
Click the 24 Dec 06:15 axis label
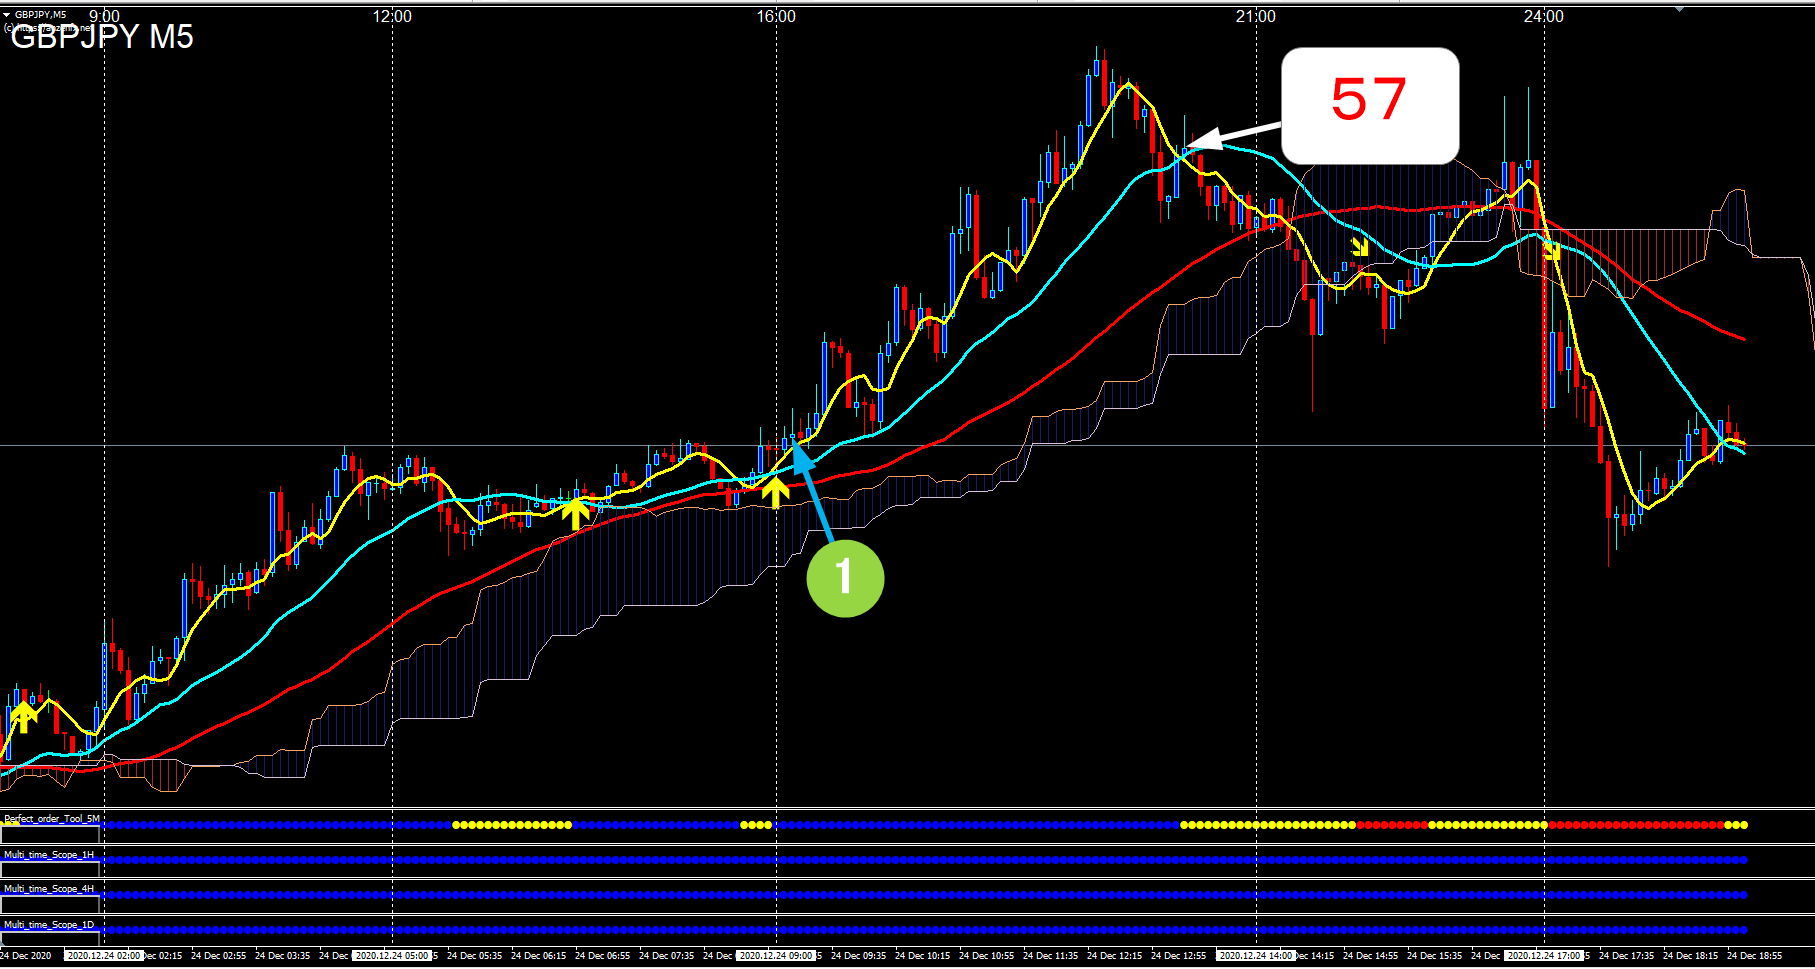click(x=538, y=956)
